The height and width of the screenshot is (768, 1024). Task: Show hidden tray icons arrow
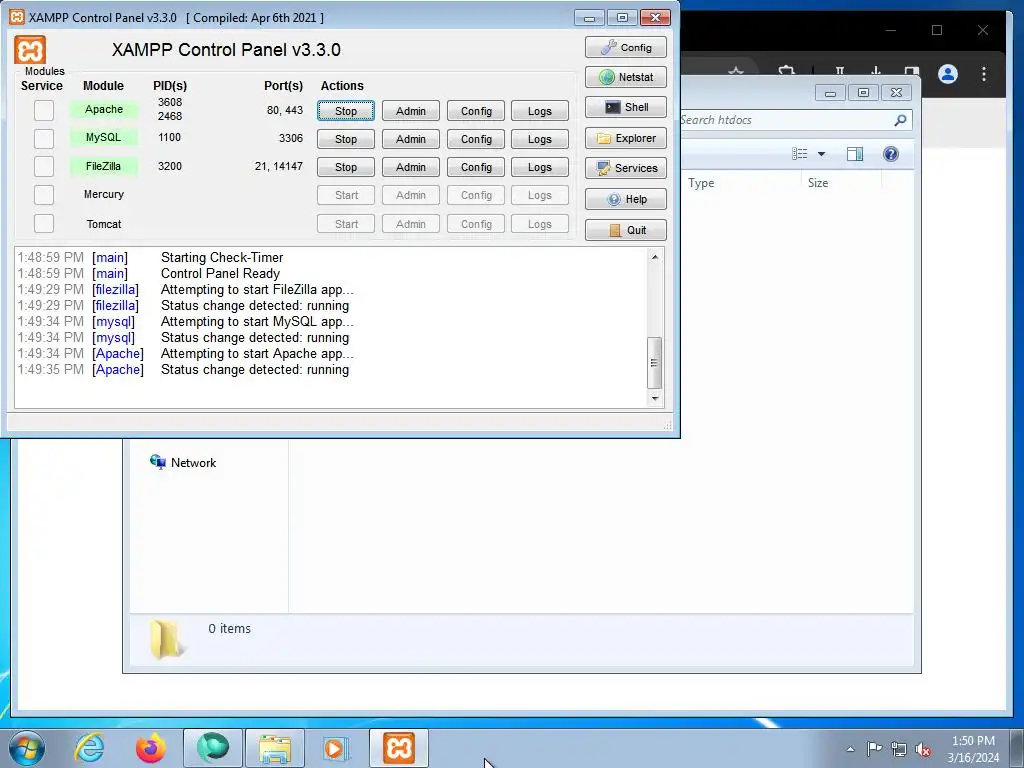point(850,749)
